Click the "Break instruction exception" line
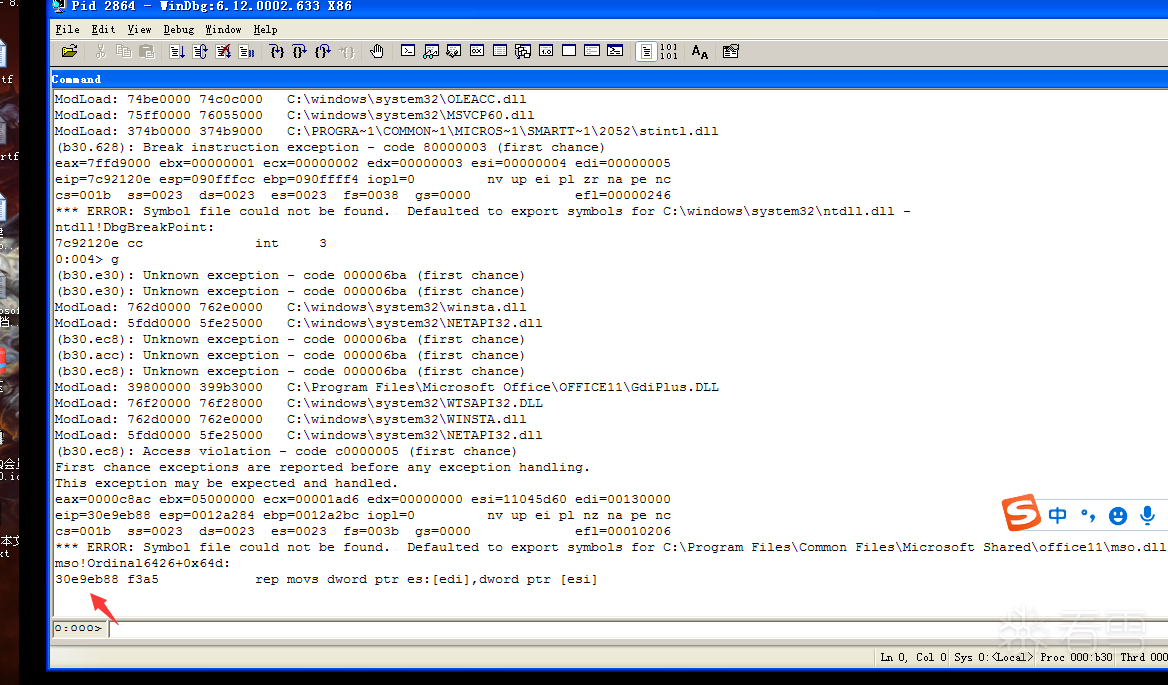This screenshot has width=1168, height=685. click(x=330, y=147)
